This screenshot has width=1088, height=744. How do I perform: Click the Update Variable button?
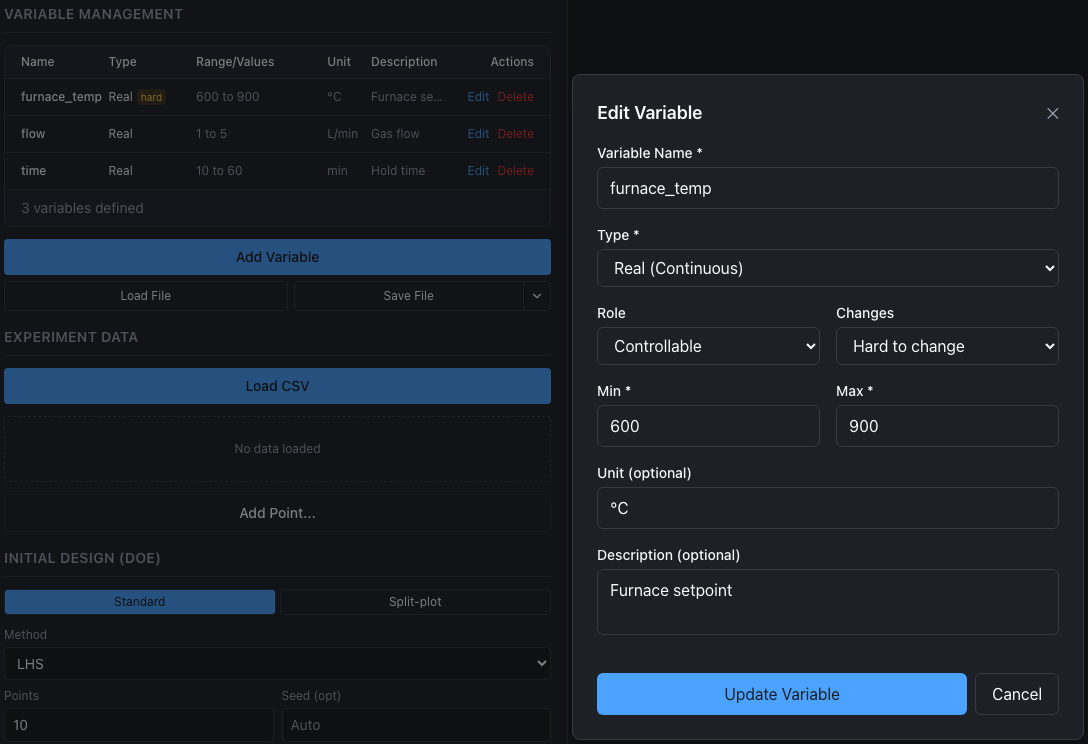781,694
